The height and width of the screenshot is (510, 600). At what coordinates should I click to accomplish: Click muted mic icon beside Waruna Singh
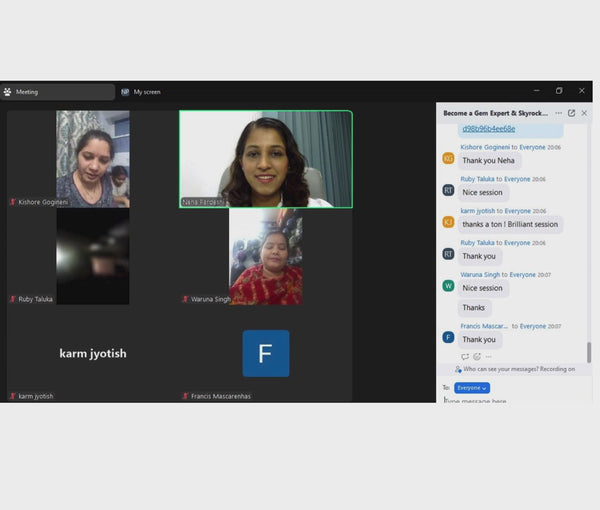pyautogui.click(x=185, y=299)
